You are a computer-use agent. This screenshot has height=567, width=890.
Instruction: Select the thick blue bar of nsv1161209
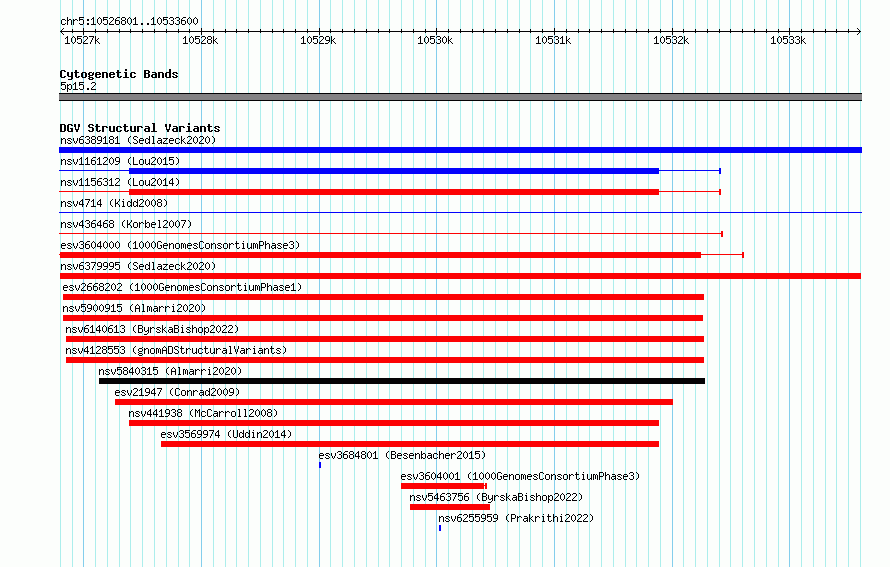click(394, 171)
